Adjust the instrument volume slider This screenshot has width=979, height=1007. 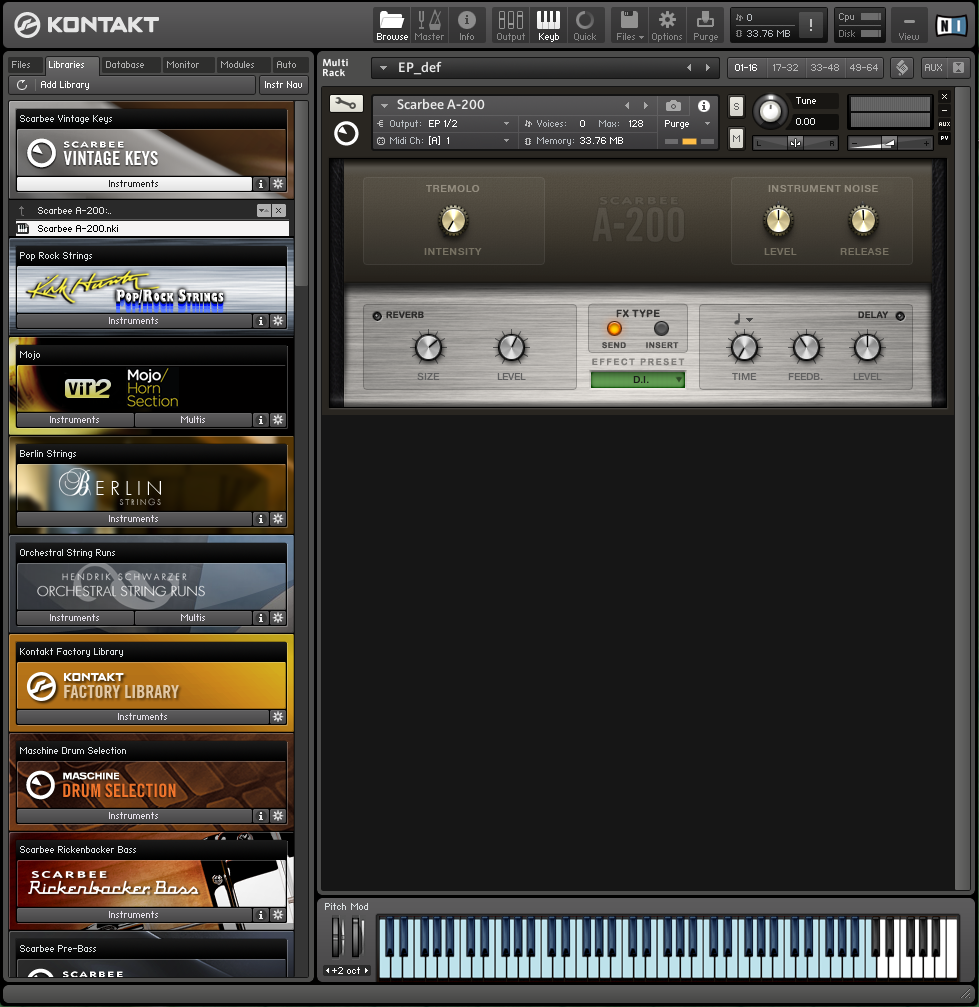(x=890, y=143)
